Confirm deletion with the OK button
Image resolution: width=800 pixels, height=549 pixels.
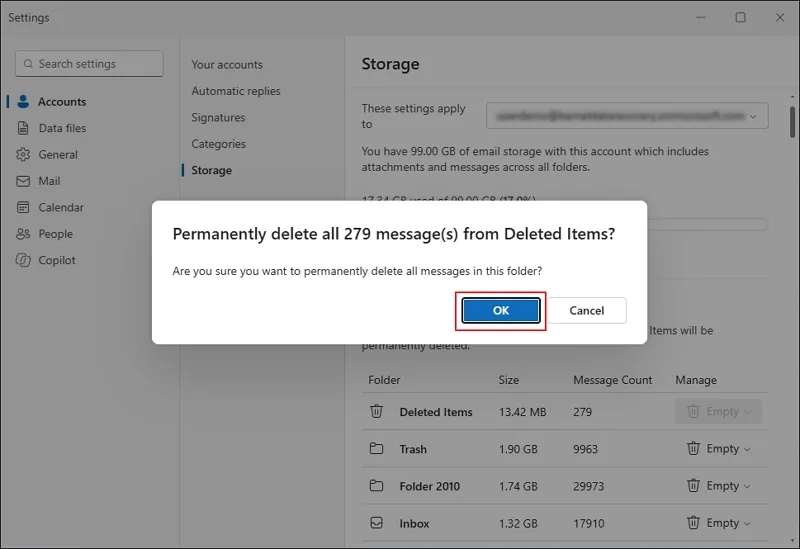[501, 311]
